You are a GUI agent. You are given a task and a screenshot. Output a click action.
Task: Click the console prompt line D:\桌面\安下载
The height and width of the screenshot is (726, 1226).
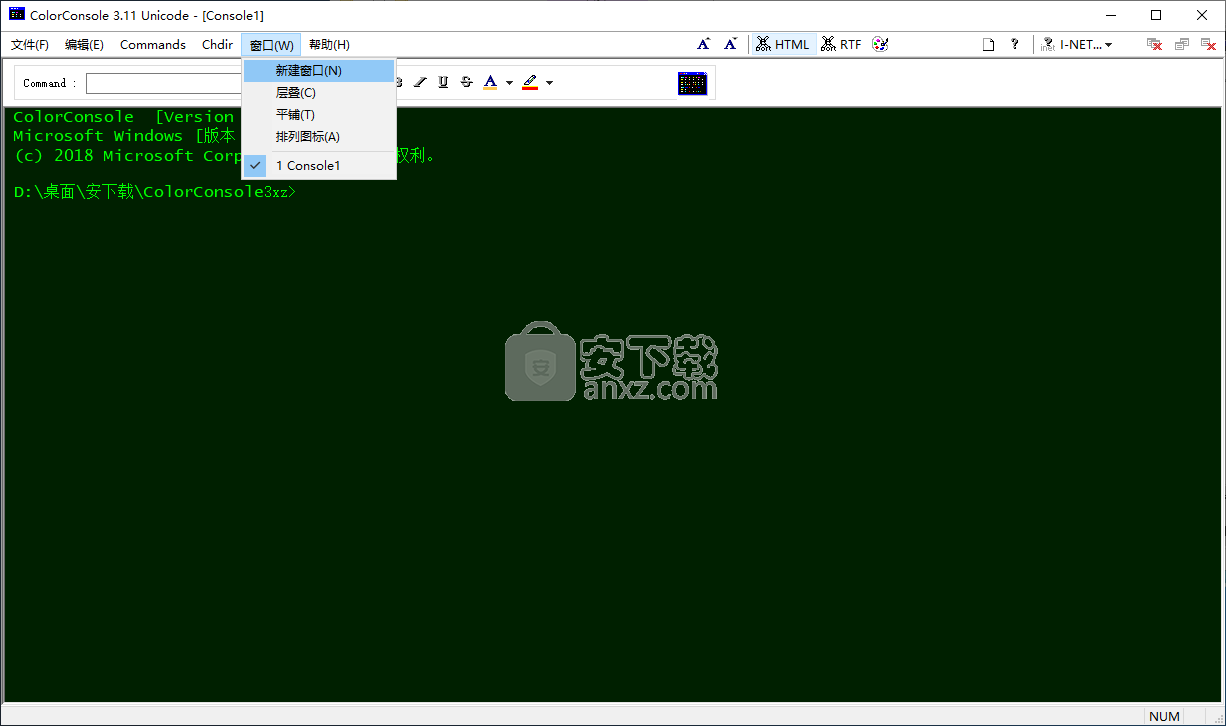[x=155, y=192]
